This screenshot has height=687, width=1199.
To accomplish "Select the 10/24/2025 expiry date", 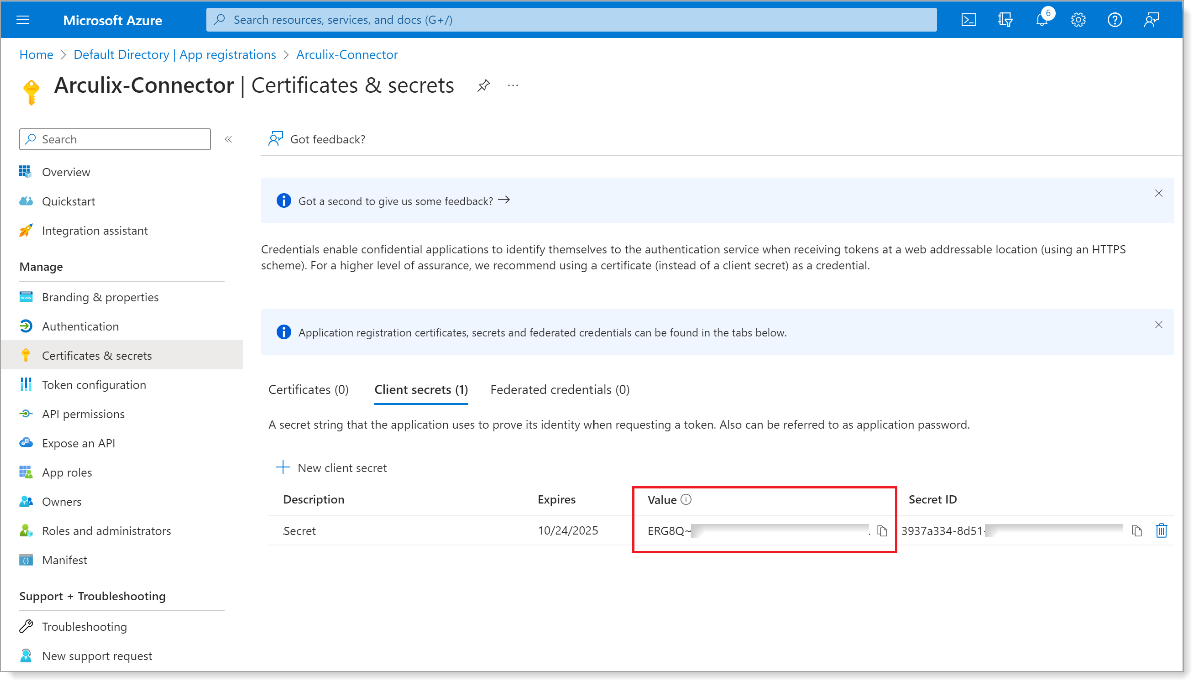I will [568, 530].
